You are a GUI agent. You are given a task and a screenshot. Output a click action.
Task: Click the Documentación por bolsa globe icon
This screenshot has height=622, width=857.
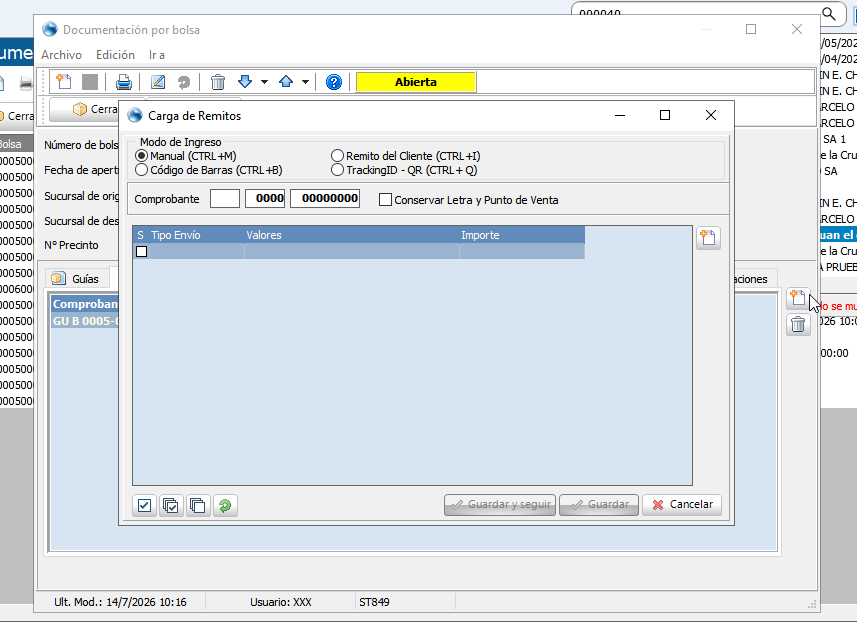50,29
